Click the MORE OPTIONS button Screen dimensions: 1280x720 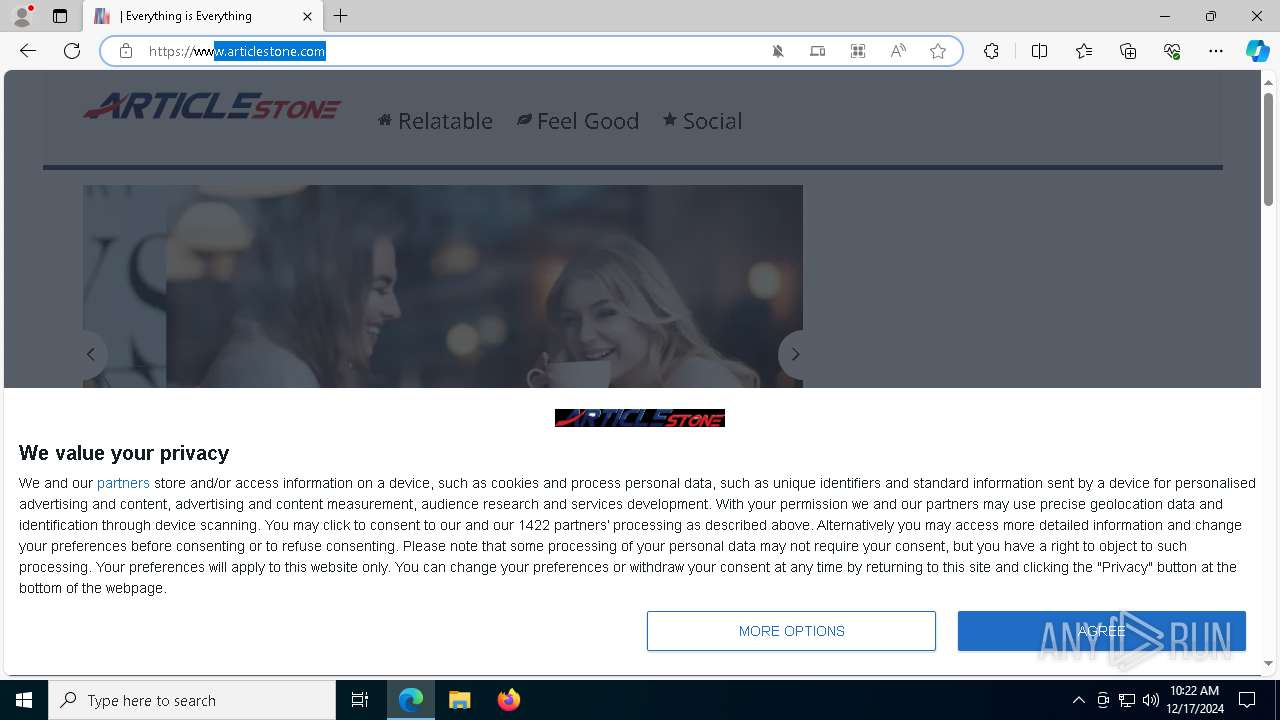click(791, 631)
